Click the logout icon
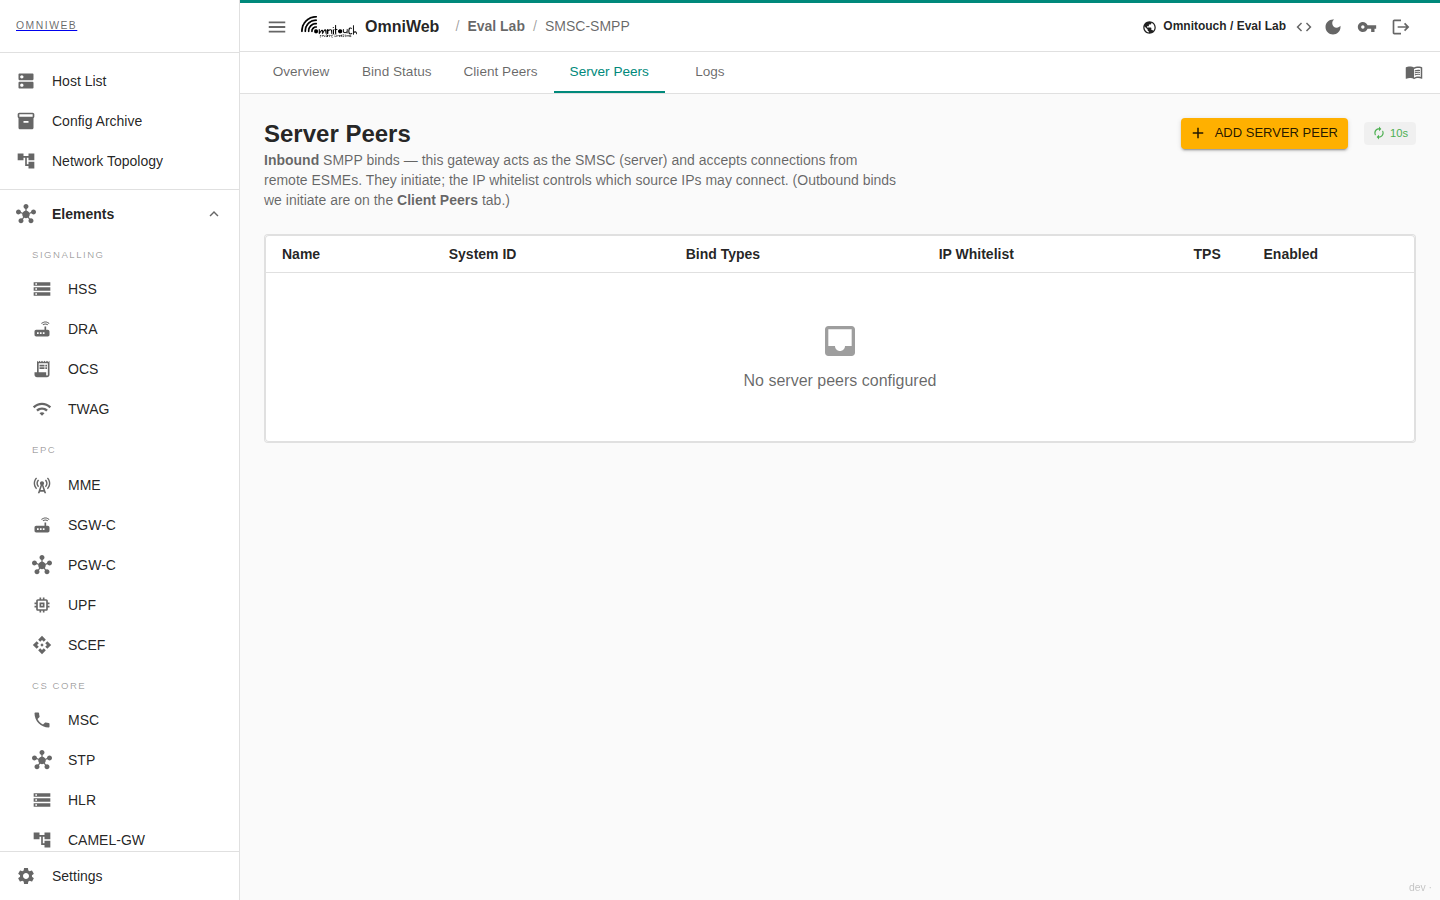This screenshot has height=900, width=1440. click(1401, 27)
